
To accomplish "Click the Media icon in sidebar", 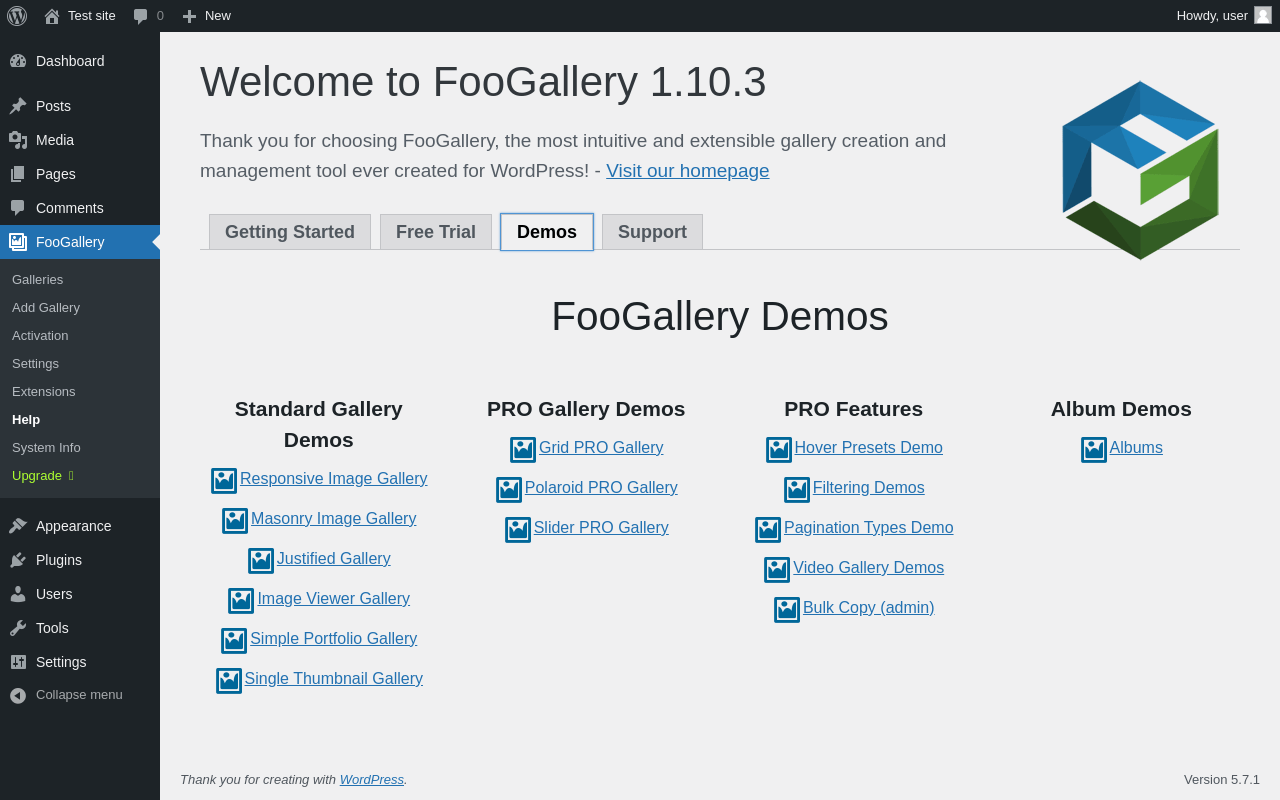I will click(x=18, y=140).
